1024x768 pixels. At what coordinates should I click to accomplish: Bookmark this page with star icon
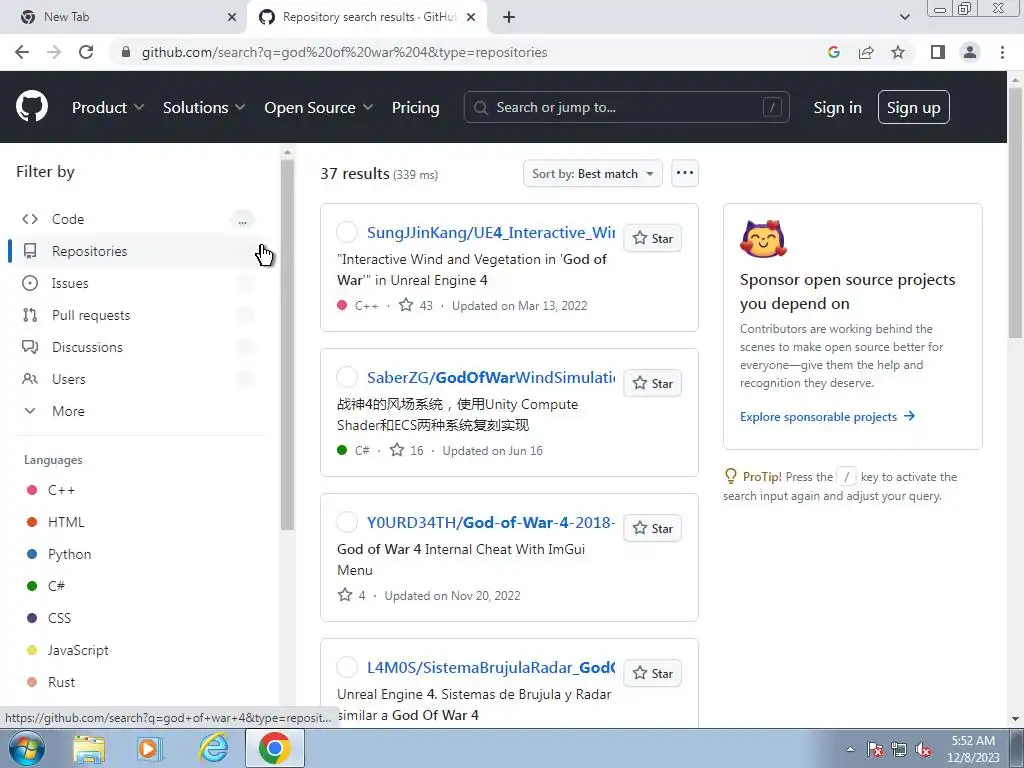point(898,52)
